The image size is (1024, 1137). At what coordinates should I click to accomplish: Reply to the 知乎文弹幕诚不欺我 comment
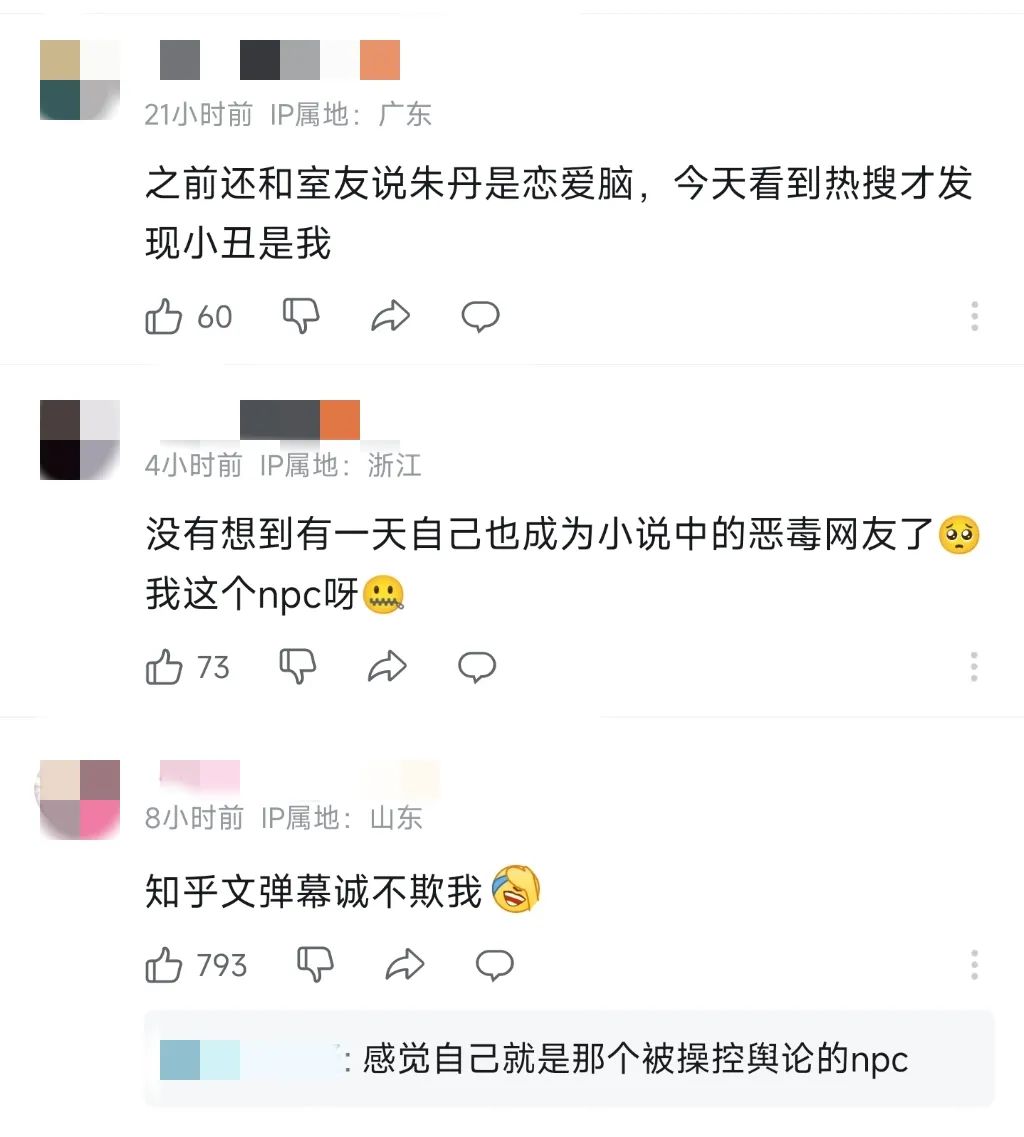tap(495, 965)
